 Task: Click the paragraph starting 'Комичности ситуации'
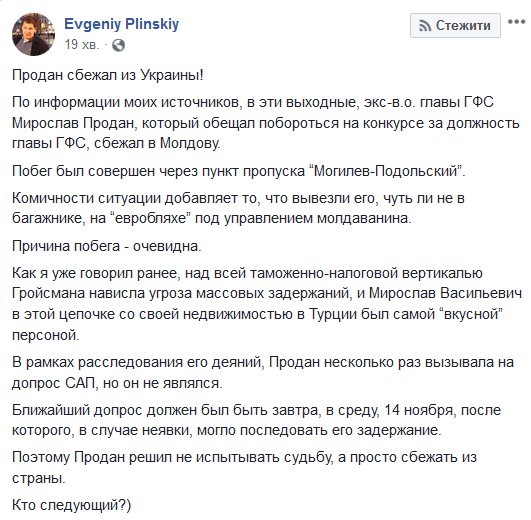pyautogui.click(x=238, y=208)
